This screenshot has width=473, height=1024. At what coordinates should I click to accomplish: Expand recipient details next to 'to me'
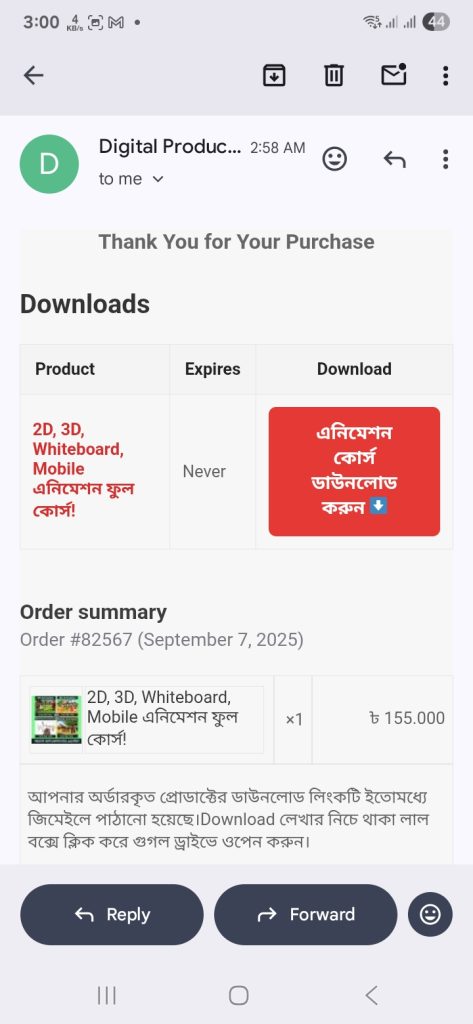(x=157, y=179)
